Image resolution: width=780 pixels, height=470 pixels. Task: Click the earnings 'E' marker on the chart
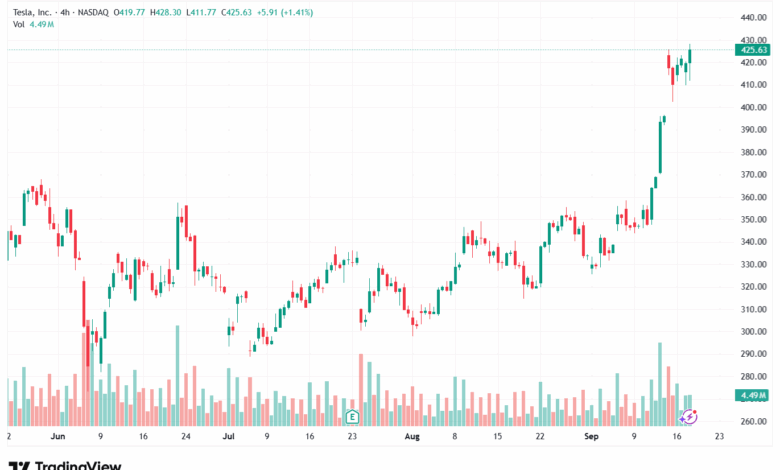(x=351, y=416)
